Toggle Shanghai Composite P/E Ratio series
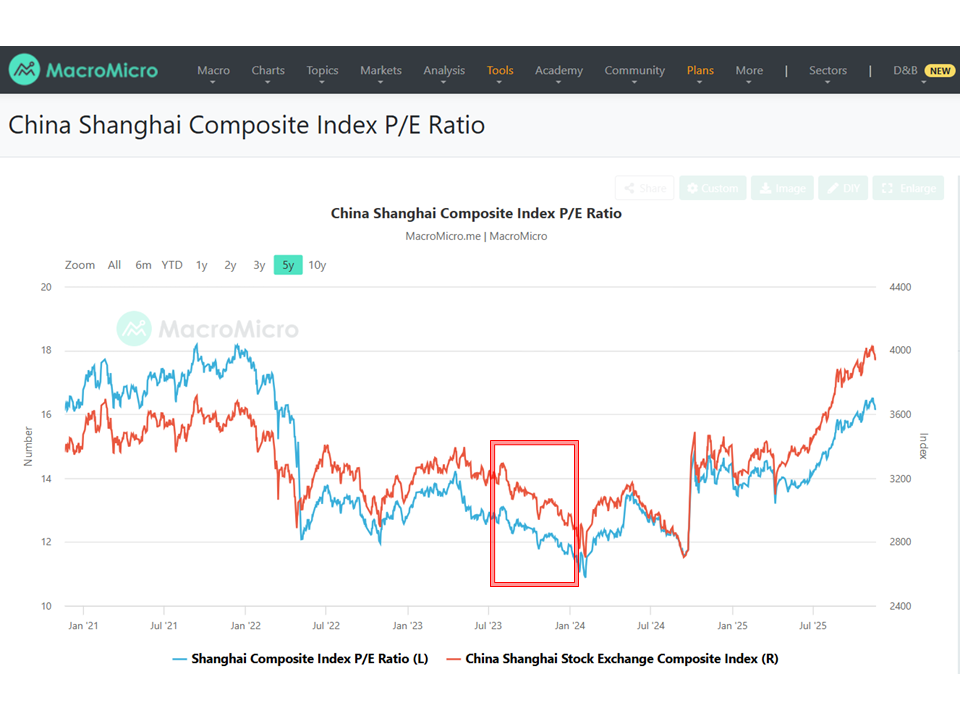 pos(300,659)
